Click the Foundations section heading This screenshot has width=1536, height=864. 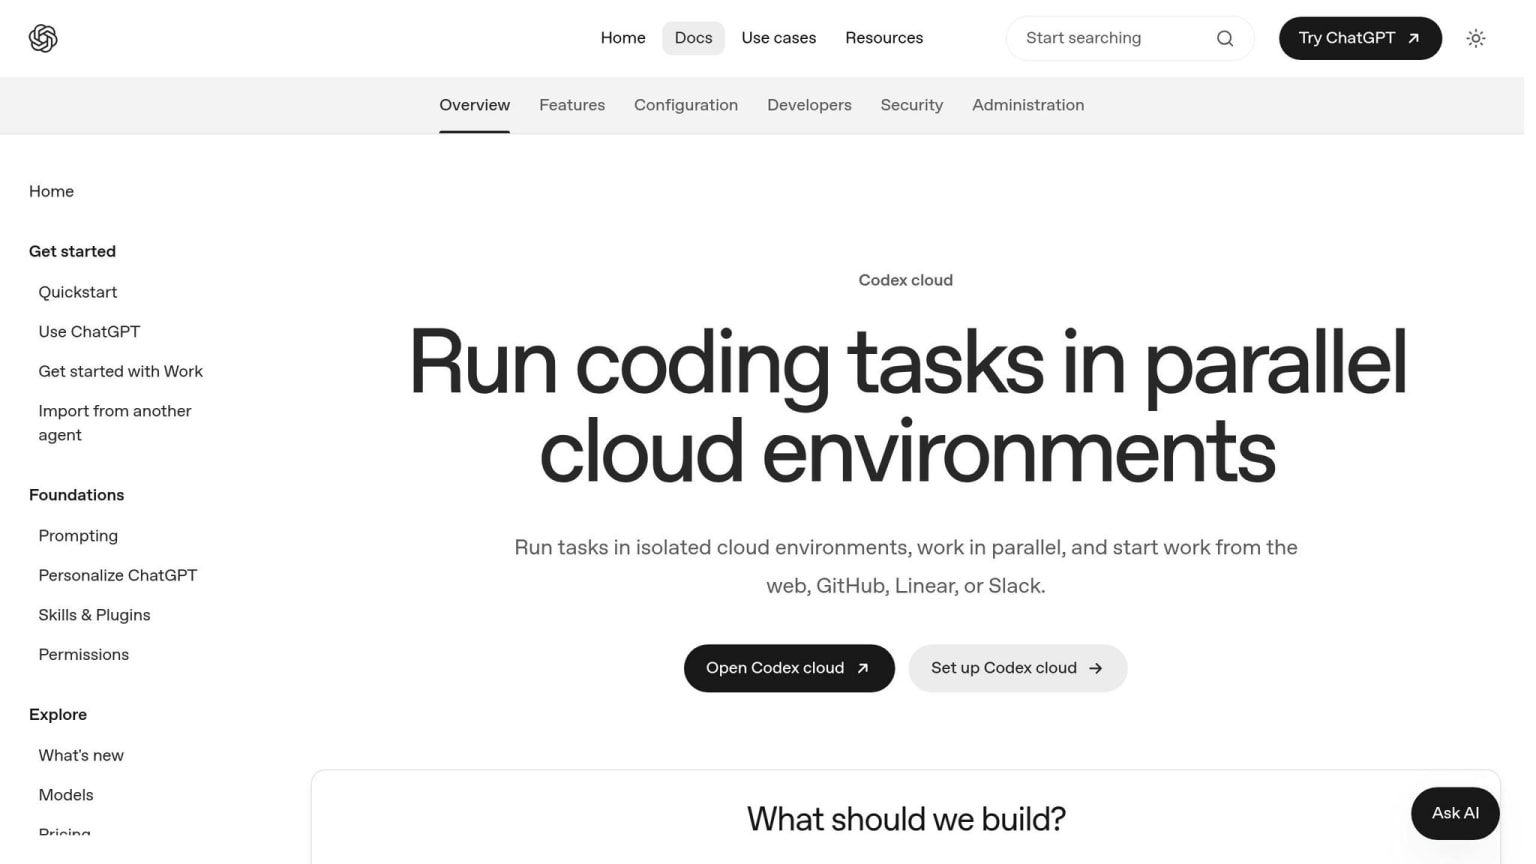pos(77,495)
